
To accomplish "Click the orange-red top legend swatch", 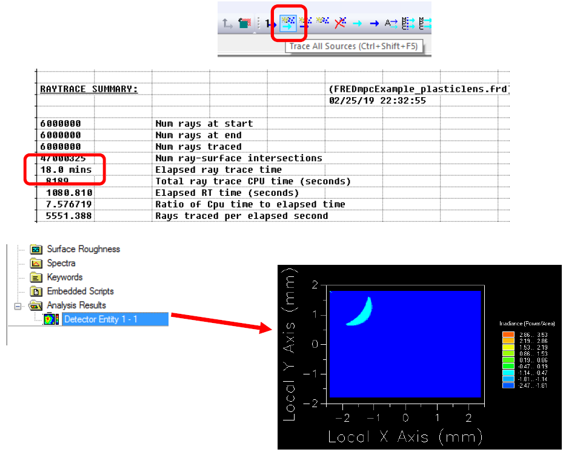I will (508, 335).
